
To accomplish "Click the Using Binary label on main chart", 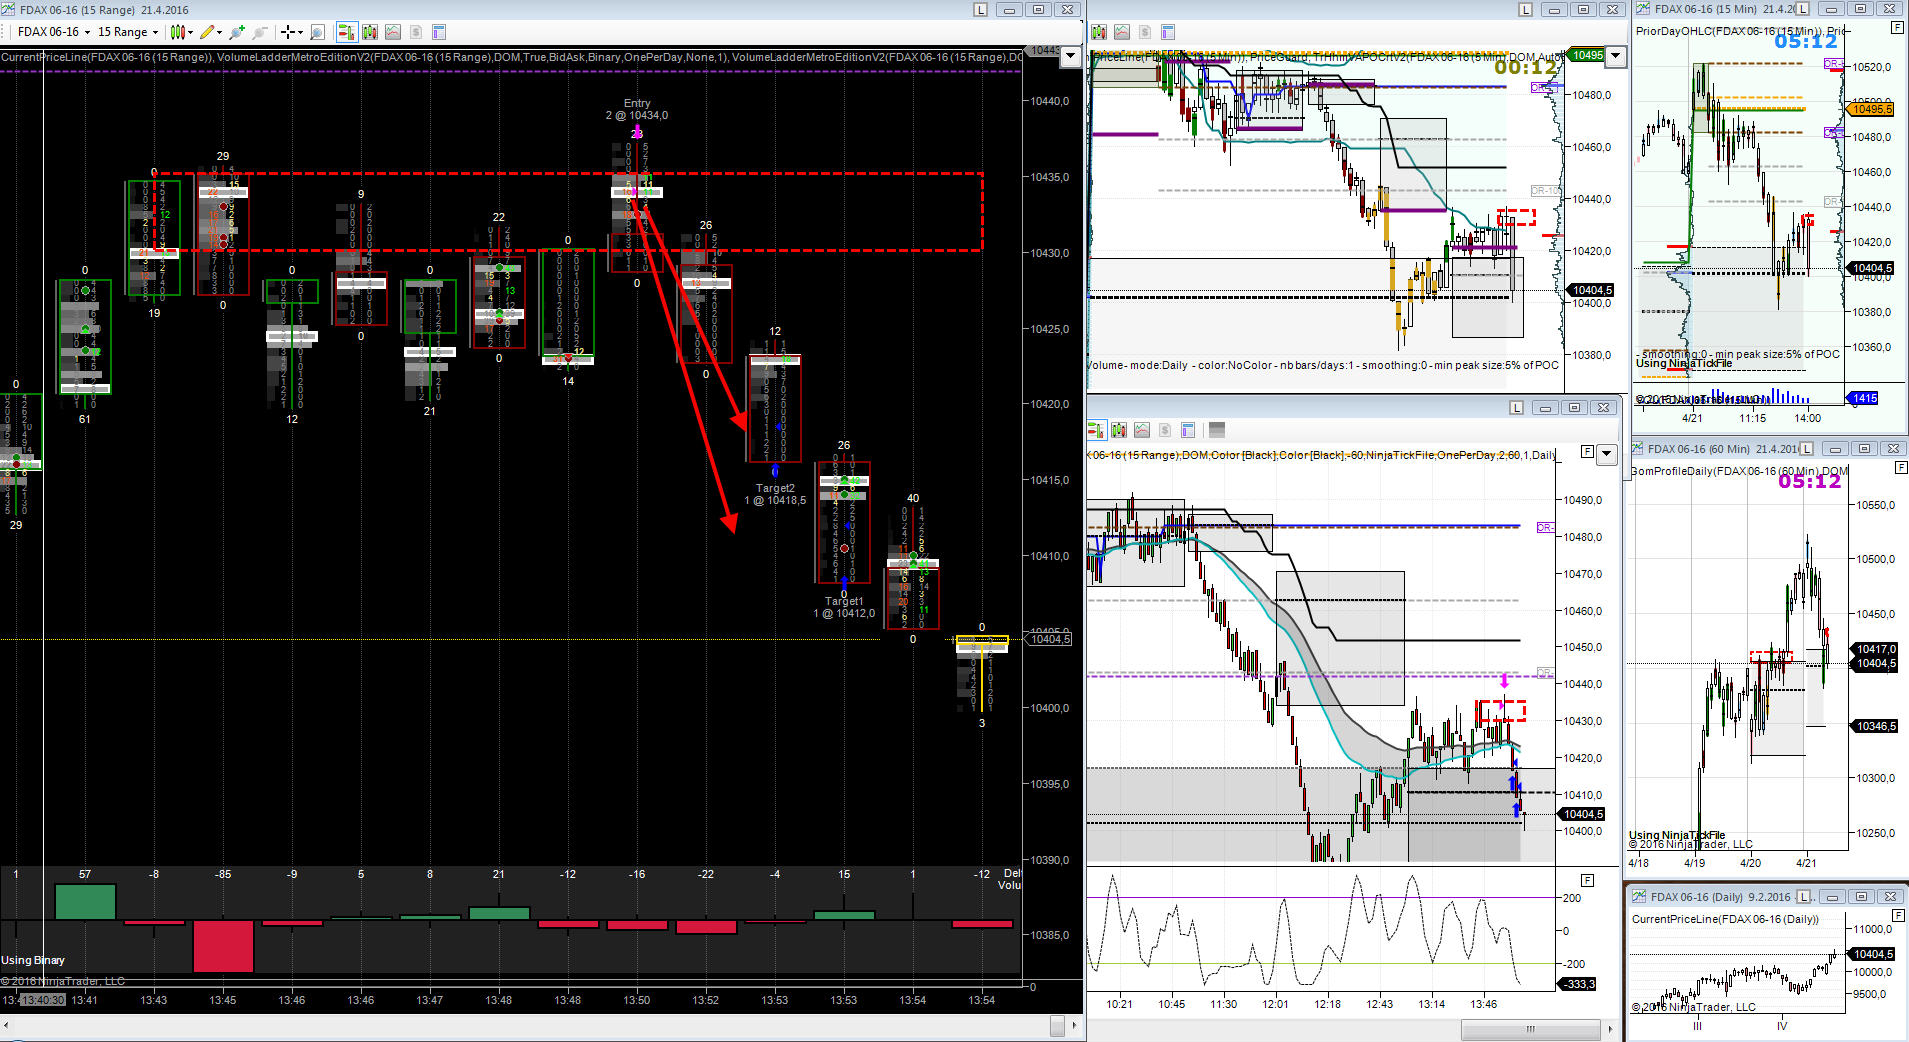I will 33,960.
